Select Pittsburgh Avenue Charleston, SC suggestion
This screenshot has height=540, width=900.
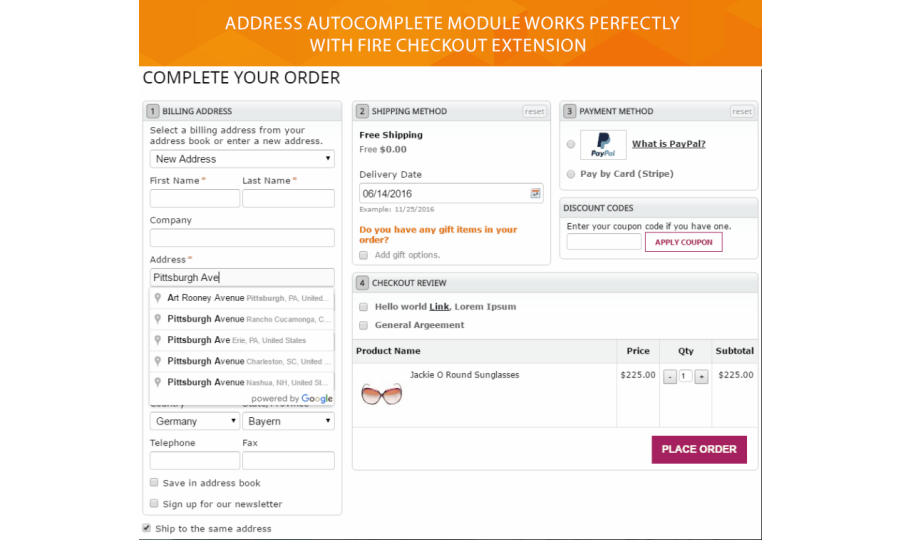pos(241,361)
